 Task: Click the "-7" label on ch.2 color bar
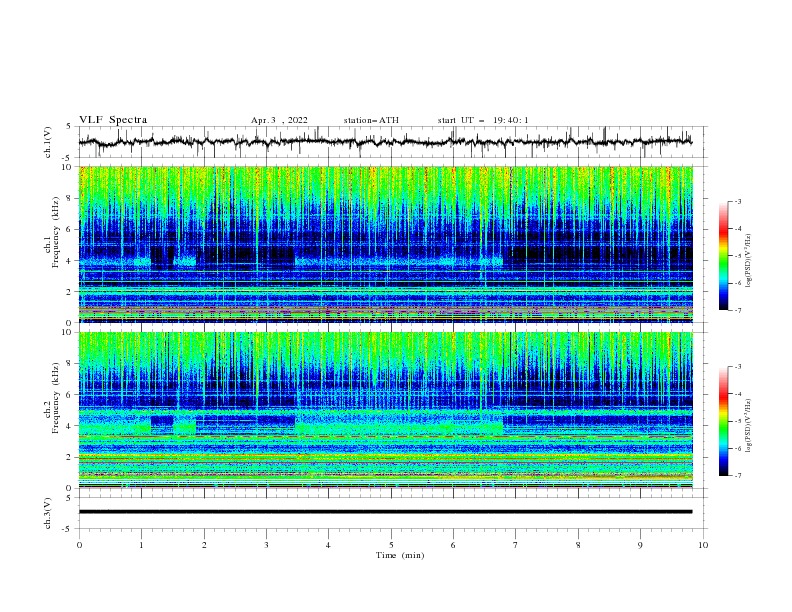[x=737, y=476]
